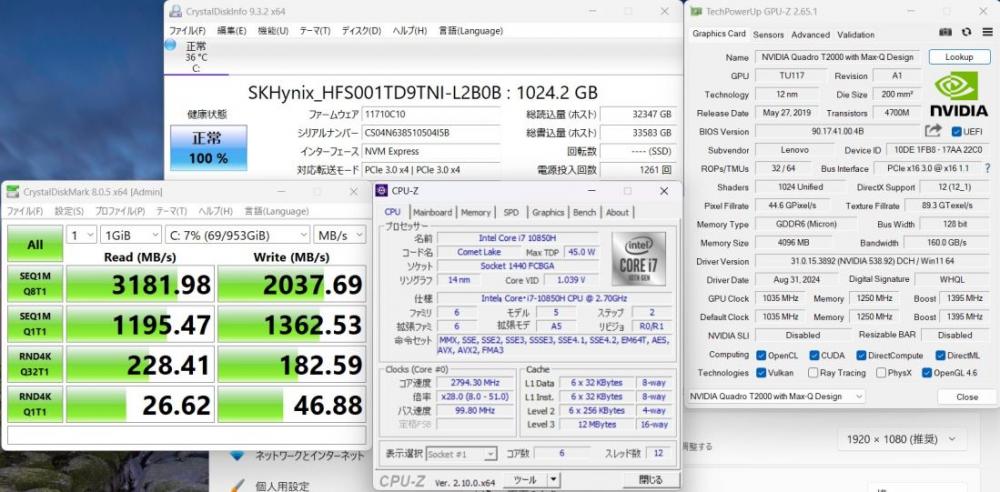The width and height of the screenshot is (1000, 492).
Task: Open CrystalDiskInfo ファイル(F) menu
Action: point(187,31)
